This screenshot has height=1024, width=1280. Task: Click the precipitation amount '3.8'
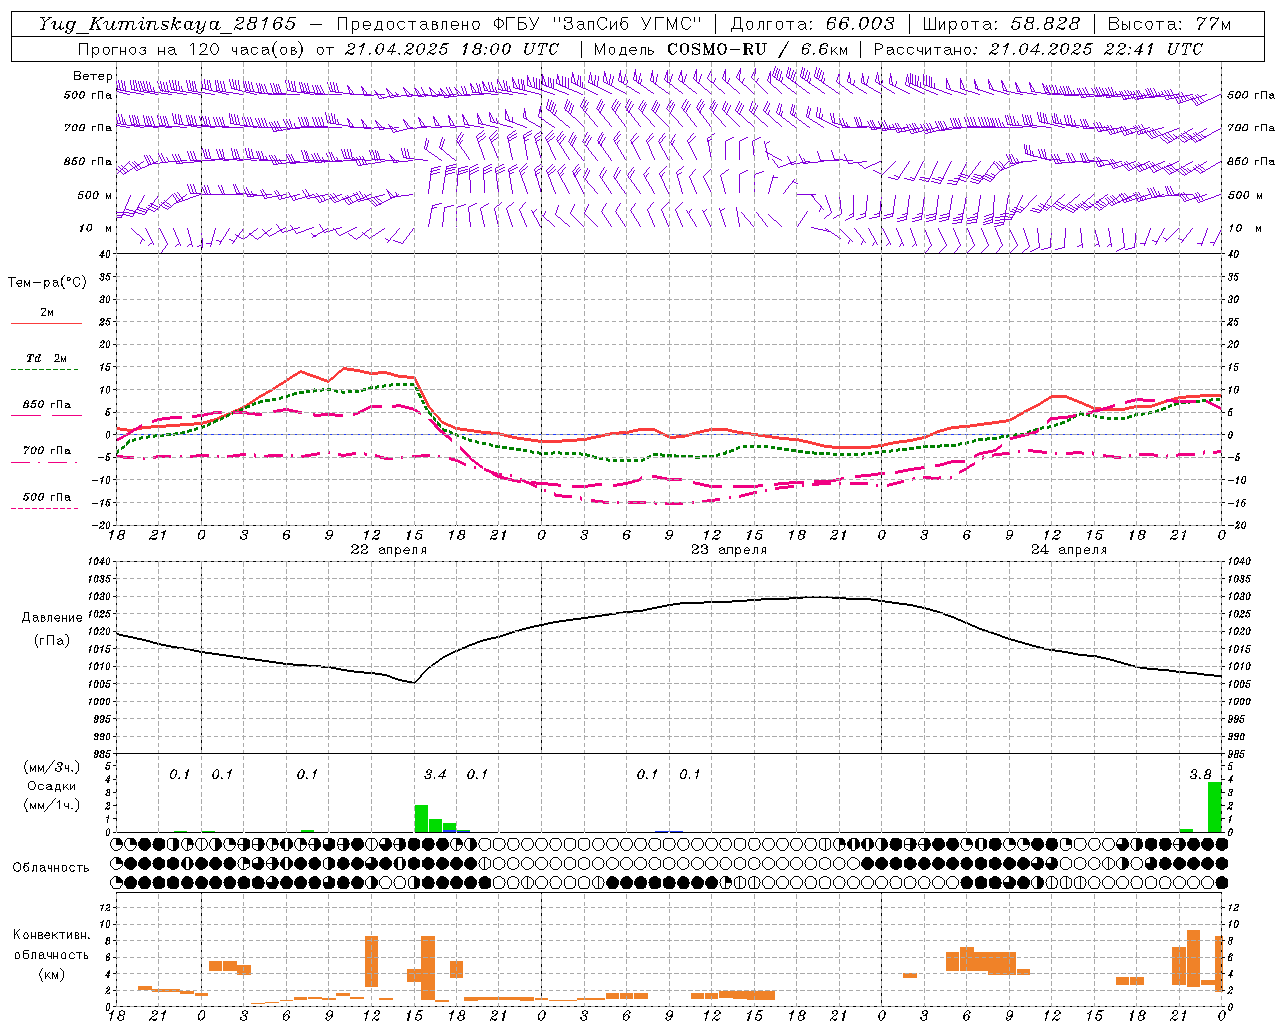[x=1200, y=775]
